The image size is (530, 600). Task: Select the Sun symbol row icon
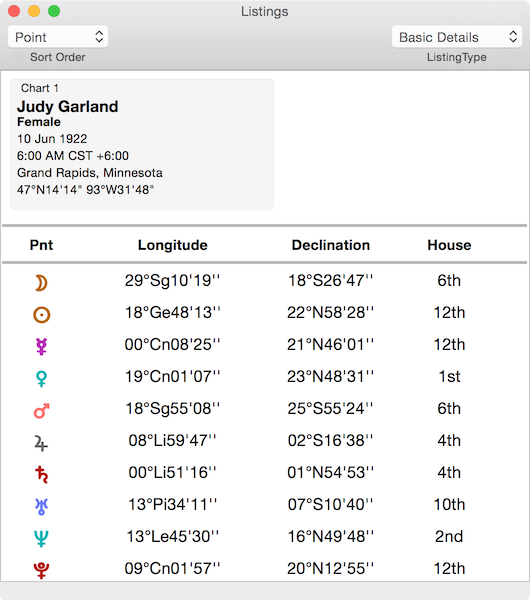(x=41, y=315)
